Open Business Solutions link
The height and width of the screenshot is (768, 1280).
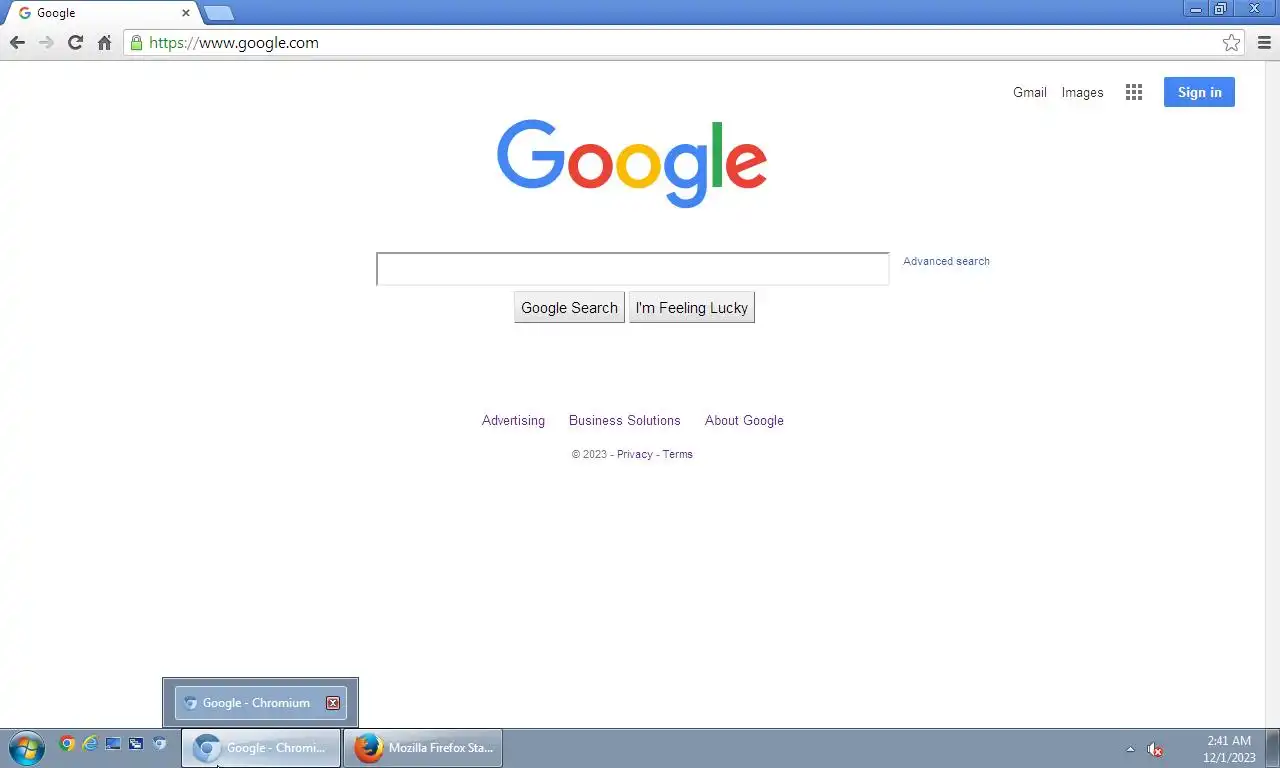[x=624, y=420]
